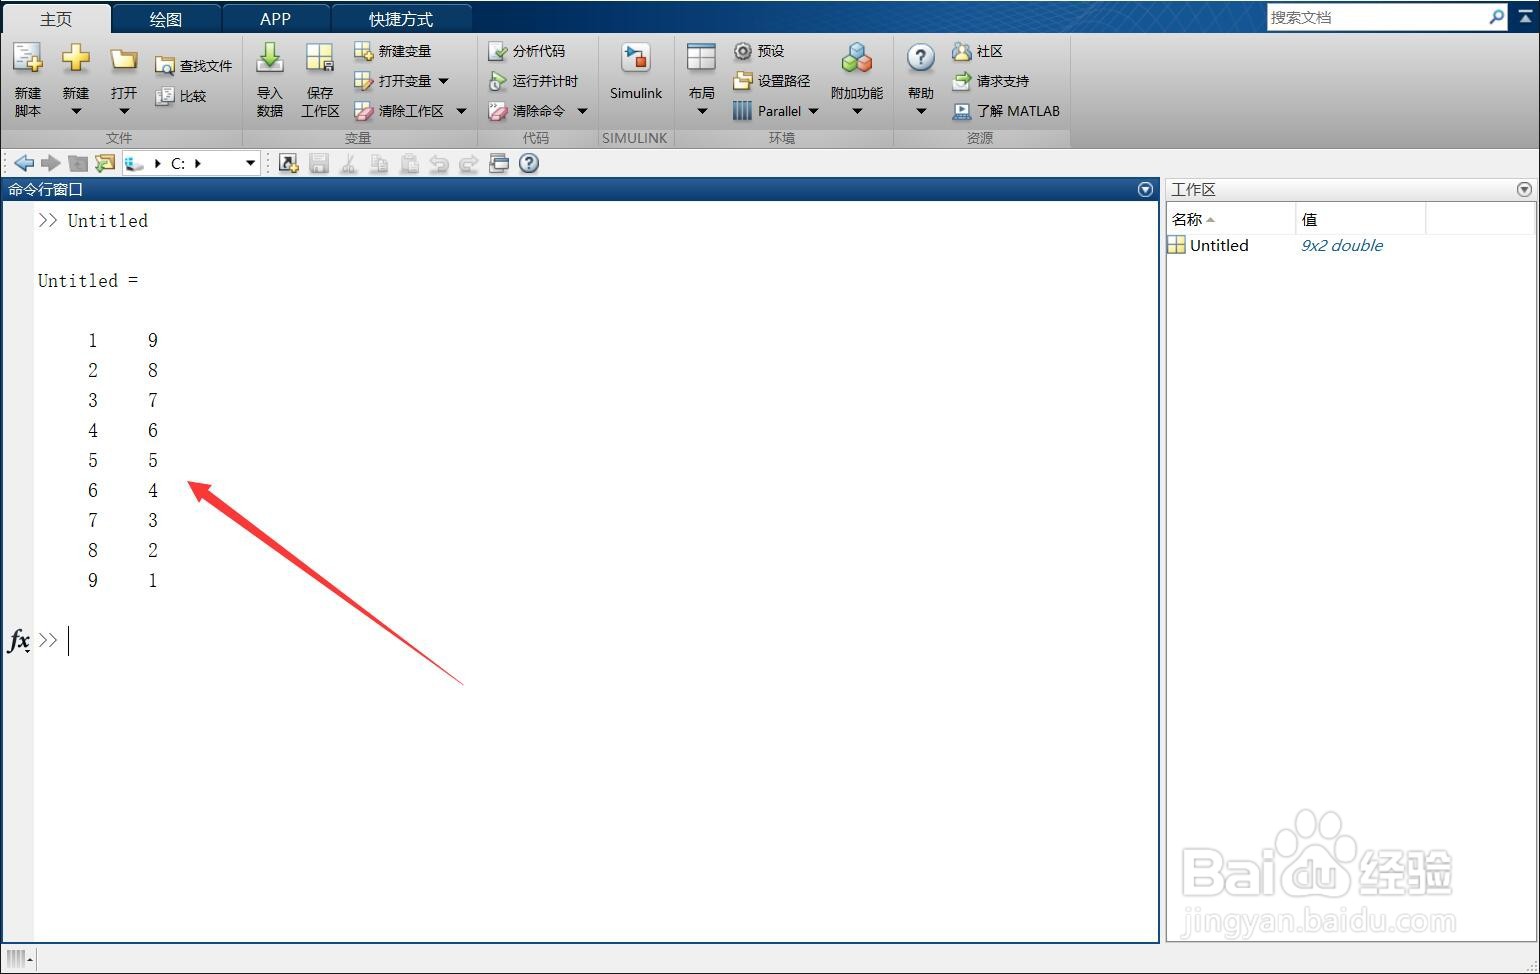This screenshot has height=974, width=1540.
Task: Launch Simulink
Action: pyautogui.click(x=636, y=72)
